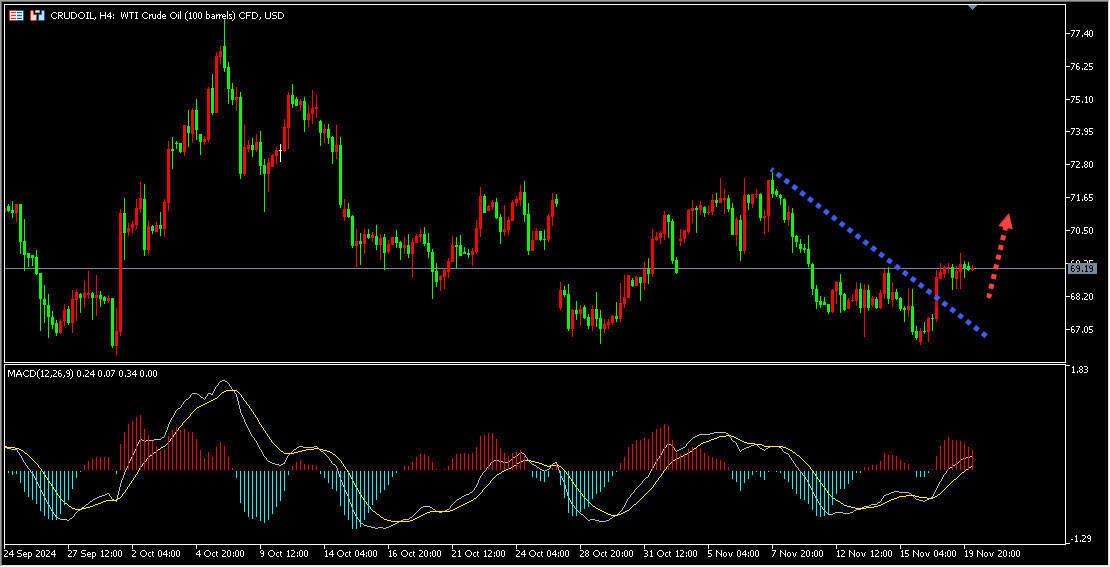
Task: Click the 24 Sep 2024 date label
Action: pos(30,552)
